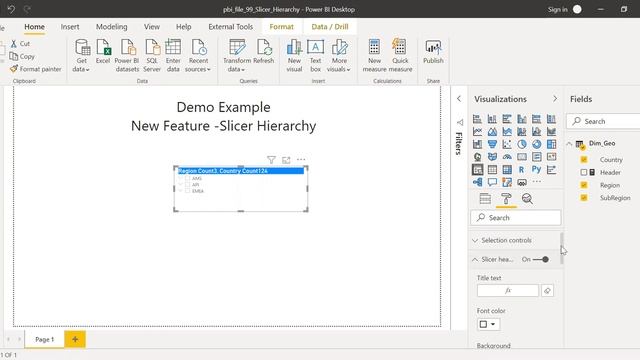Open the Data / Drill tab
This screenshot has height=360, width=640.
pyautogui.click(x=330, y=27)
